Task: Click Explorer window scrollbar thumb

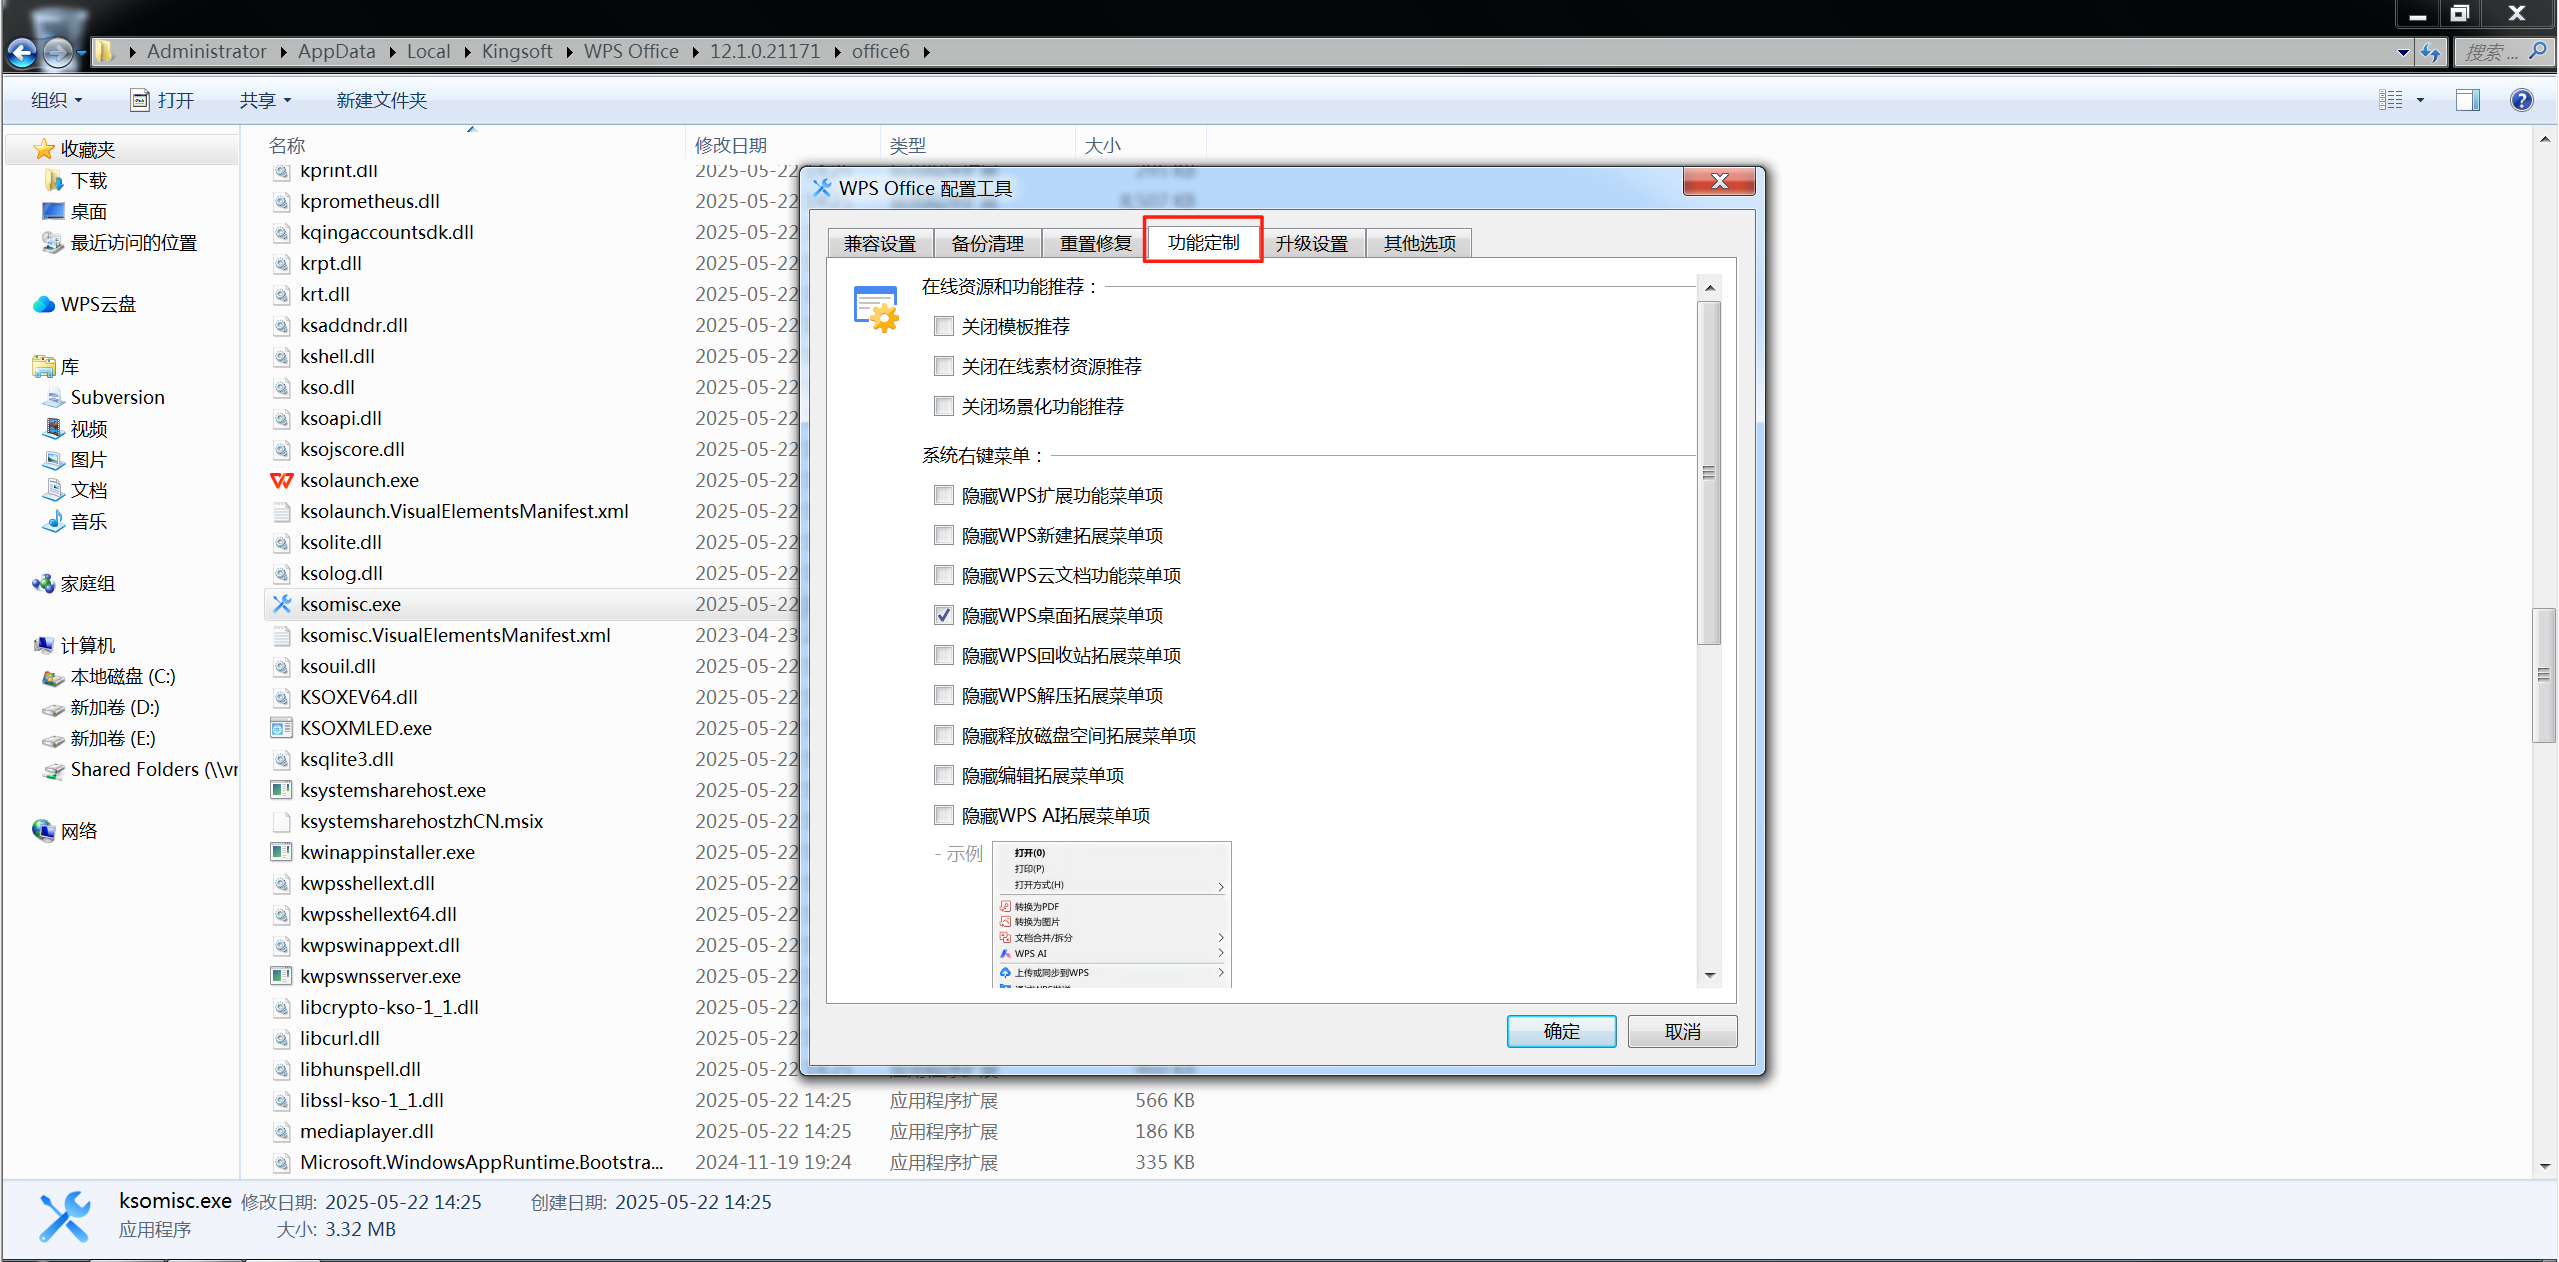Action: (2544, 675)
